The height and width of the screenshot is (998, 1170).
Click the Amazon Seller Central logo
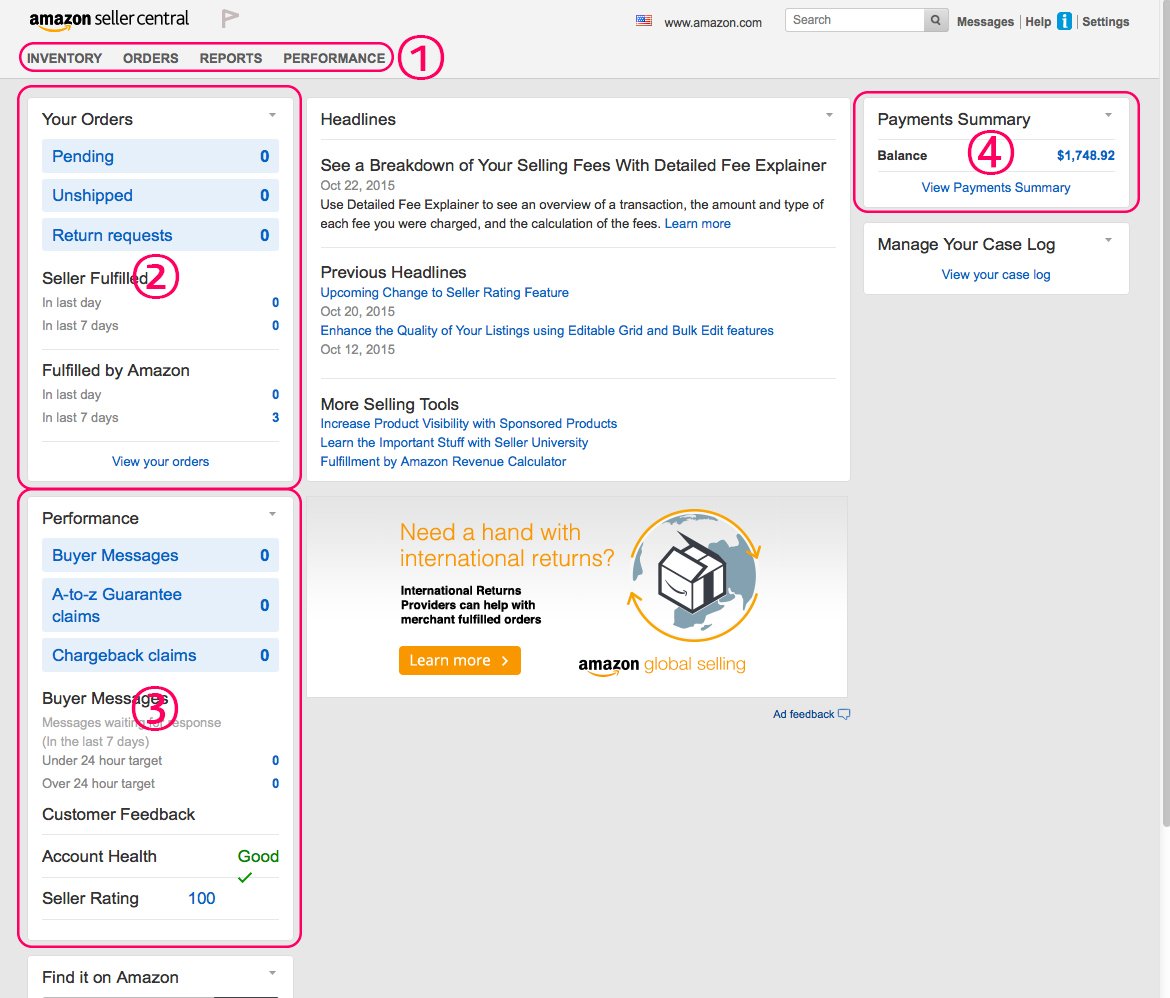click(x=109, y=19)
